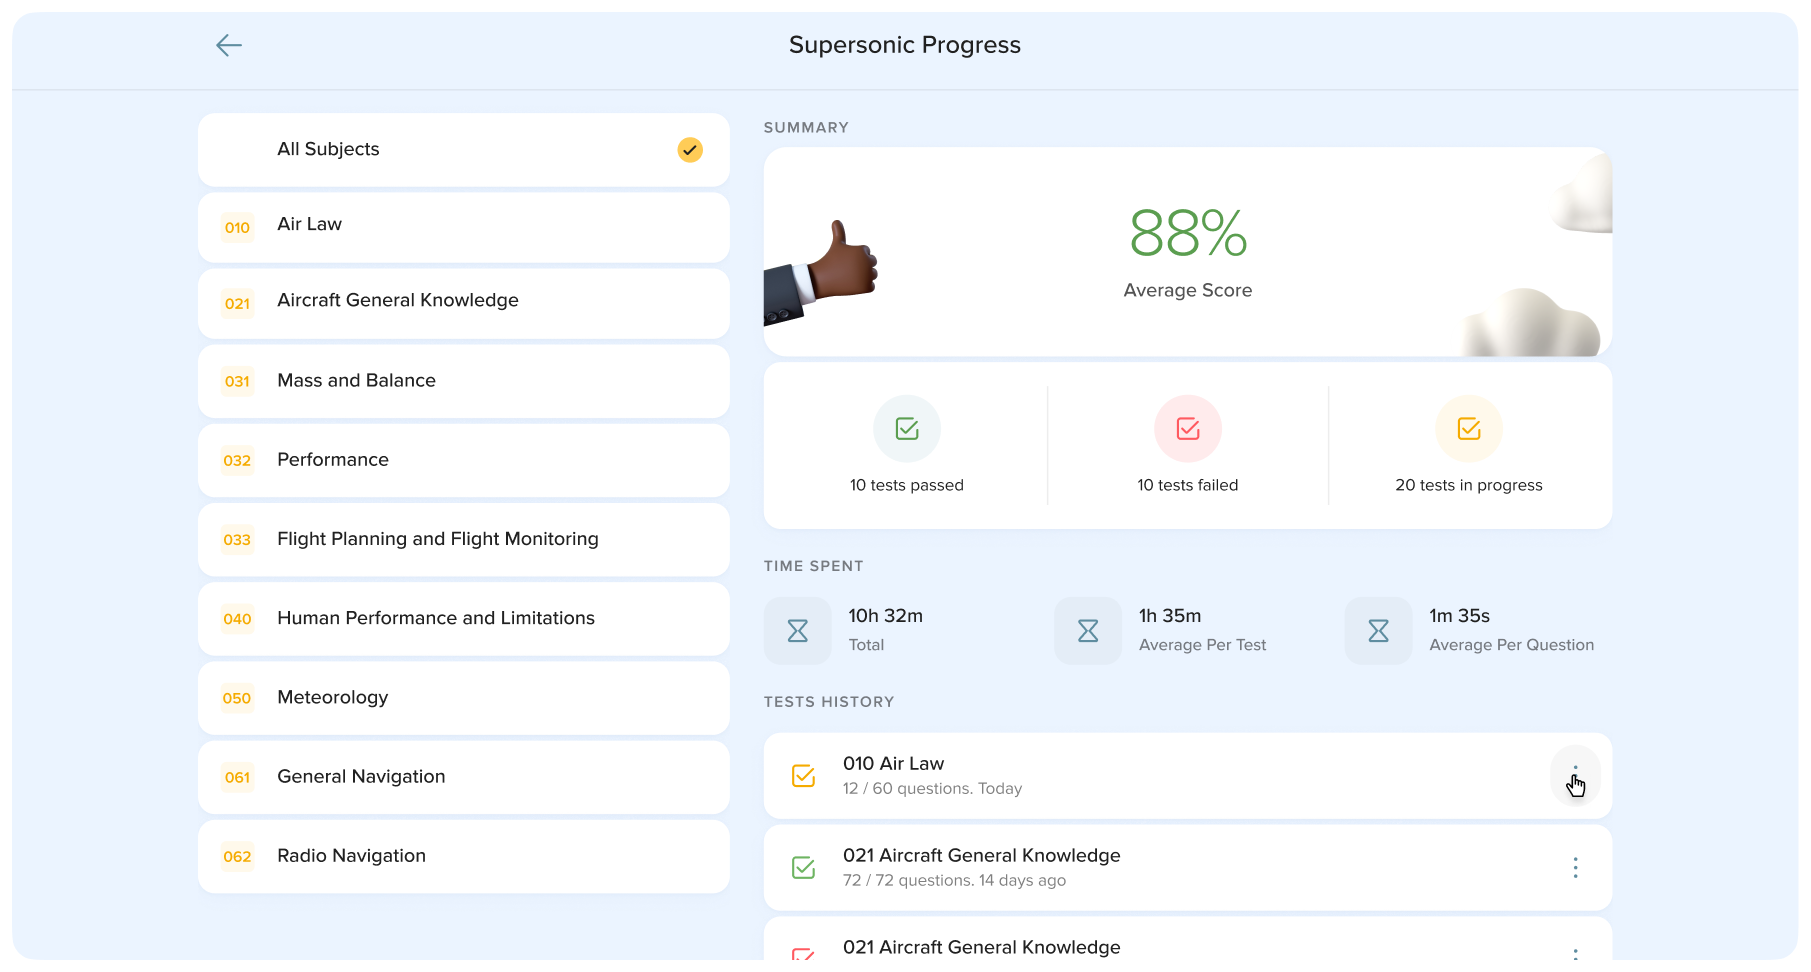Toggle the All Subjects yellow checkmark
Image resolution: width=1811 pixels, height=972 pixels.
point(690,150)
